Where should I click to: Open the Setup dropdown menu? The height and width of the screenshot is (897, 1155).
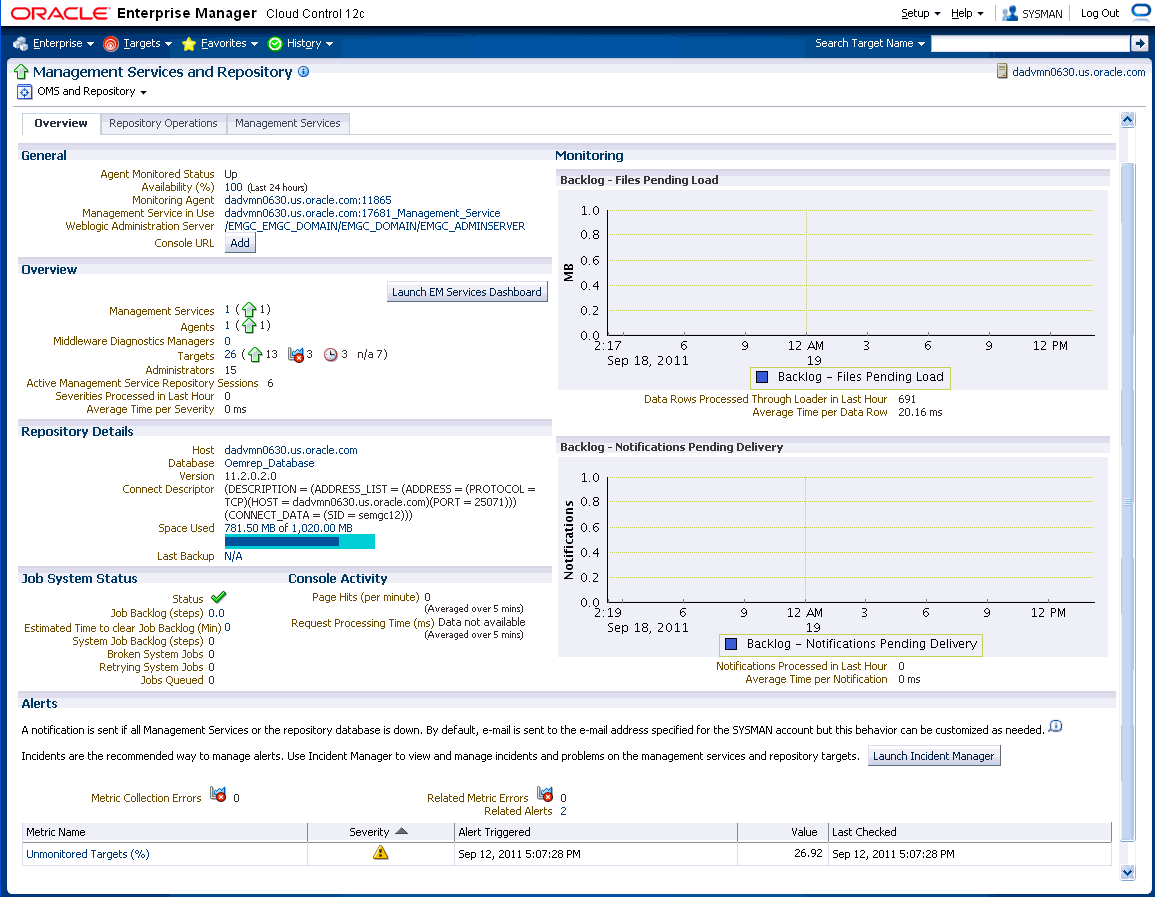pyautogui.click(x=920, y=13)
